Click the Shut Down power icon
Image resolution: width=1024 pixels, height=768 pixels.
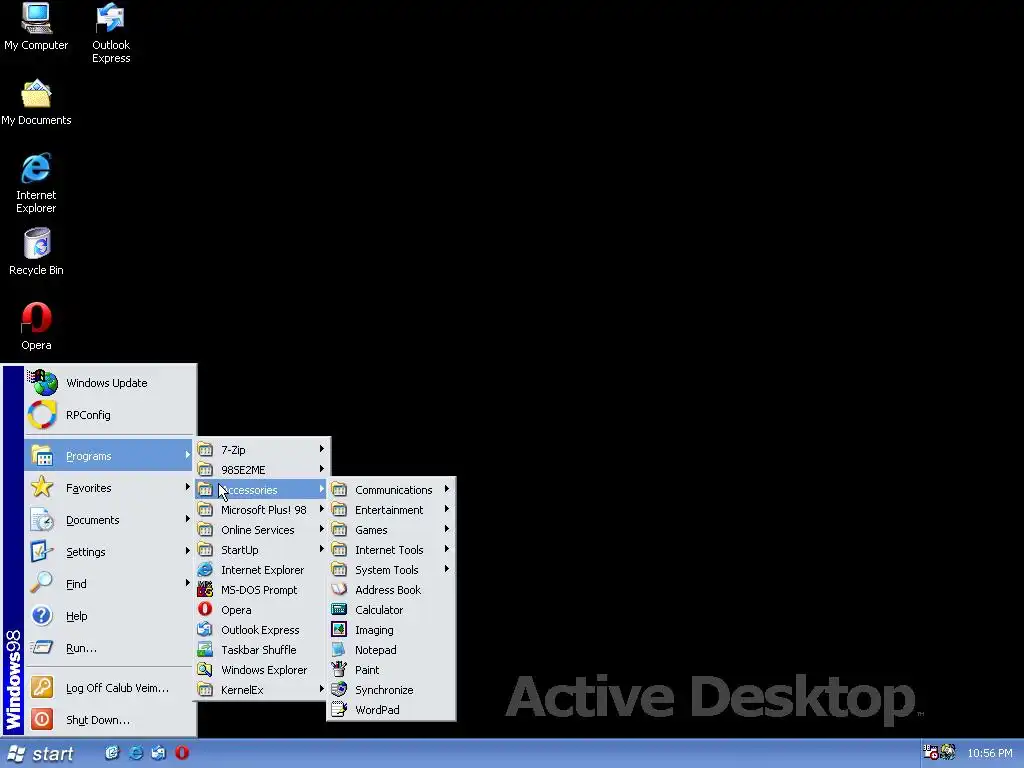pos(42,719)
